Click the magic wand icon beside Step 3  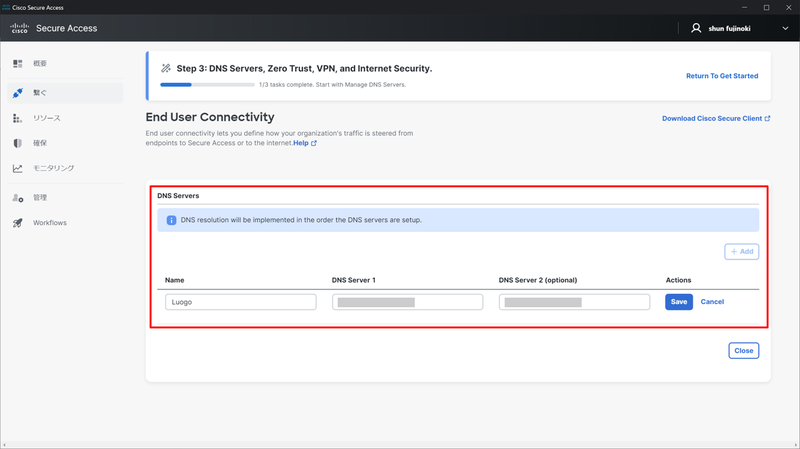point(166,68)
